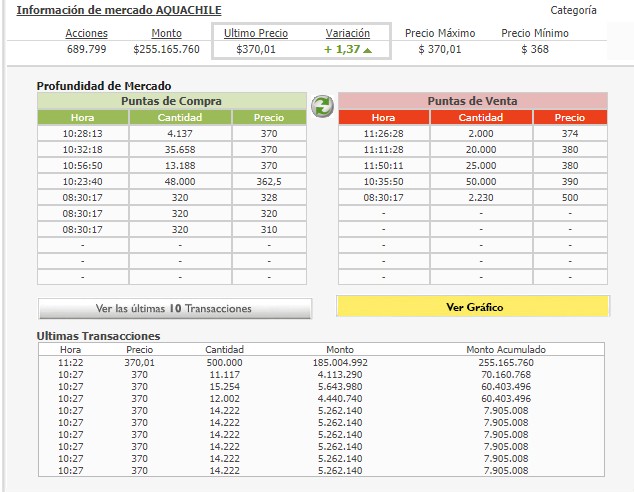Screen dimensions: 634x492
Task: Select buy price 328
Action: [269, 198]
